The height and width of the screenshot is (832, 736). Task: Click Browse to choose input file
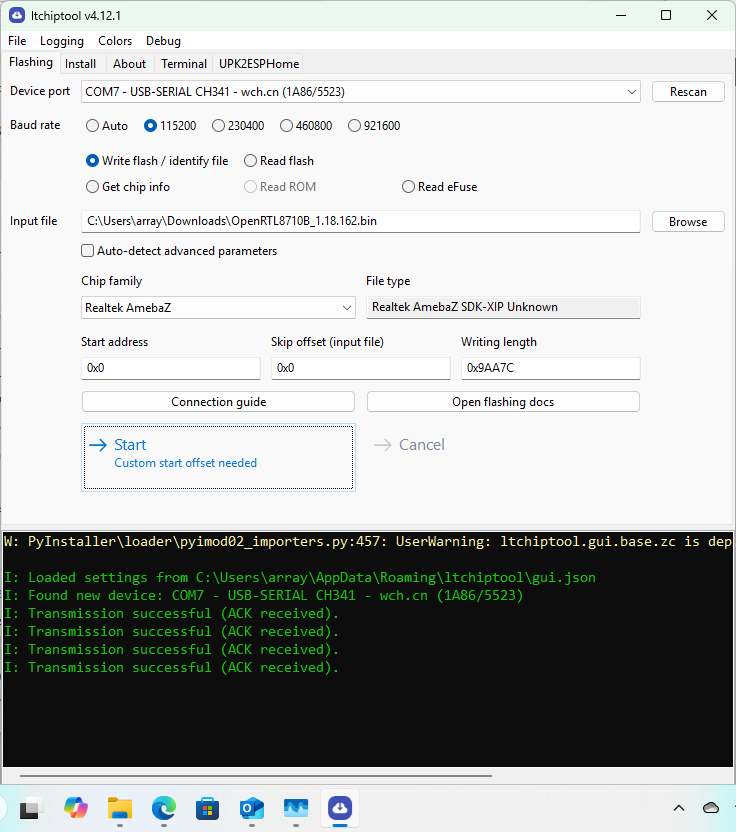(x=688, y=222)
